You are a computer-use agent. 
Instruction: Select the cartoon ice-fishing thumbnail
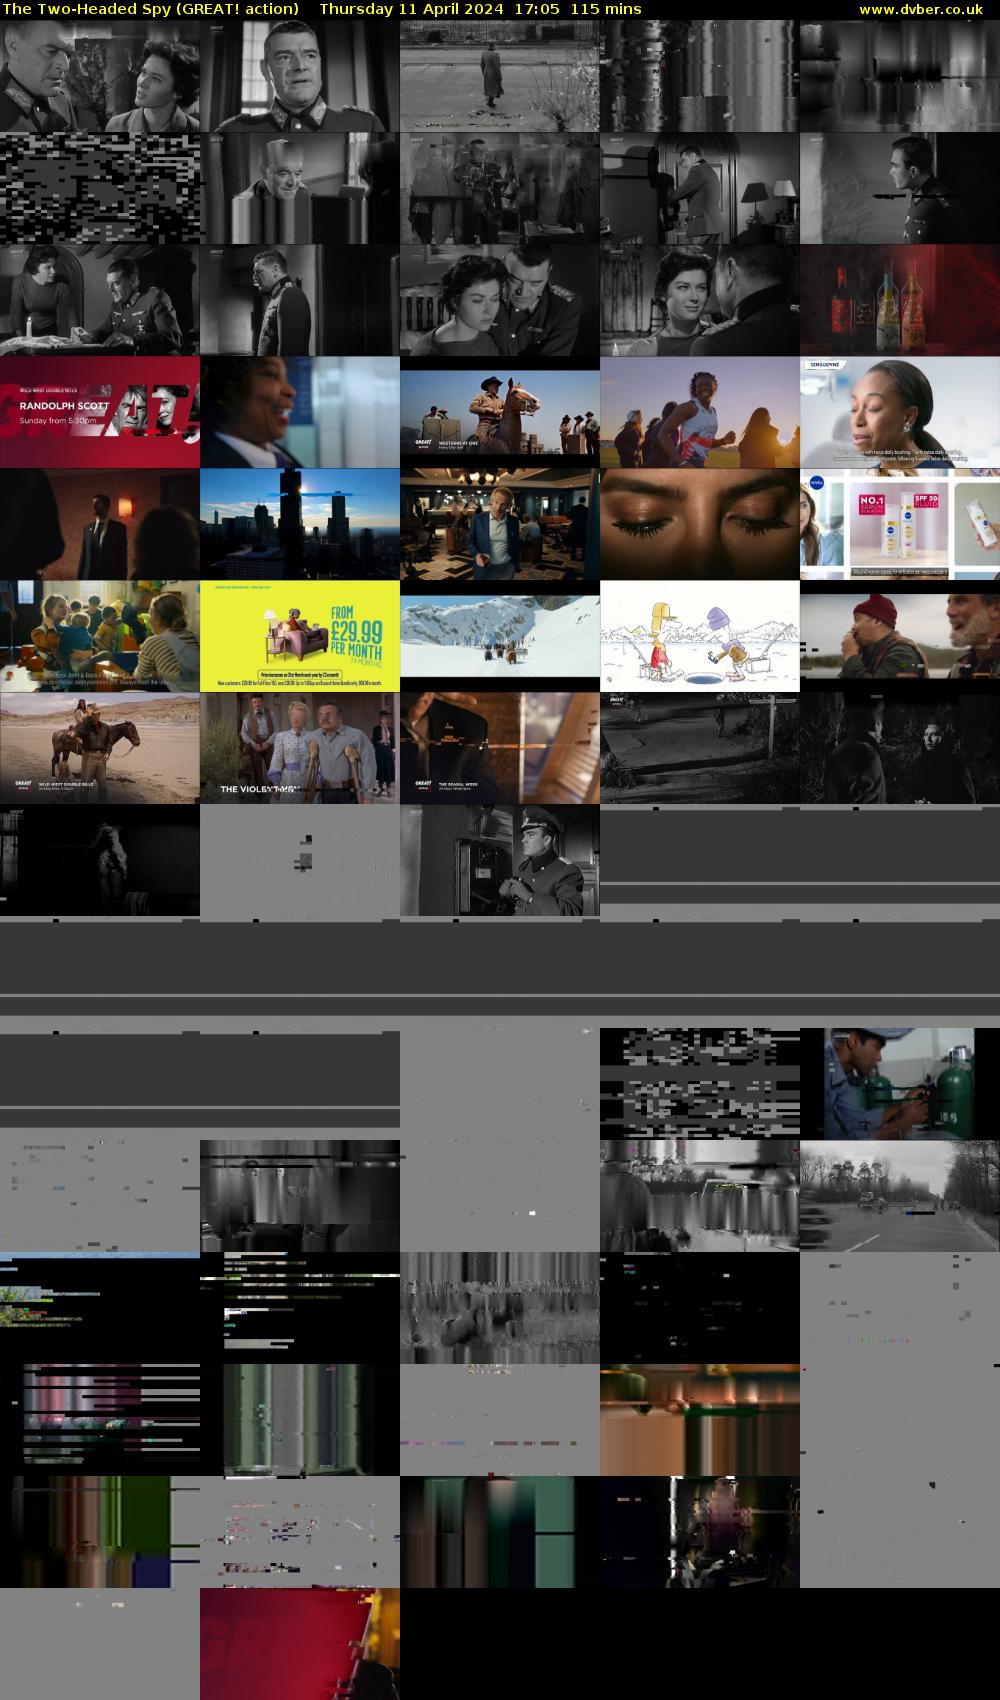point(700,636)
